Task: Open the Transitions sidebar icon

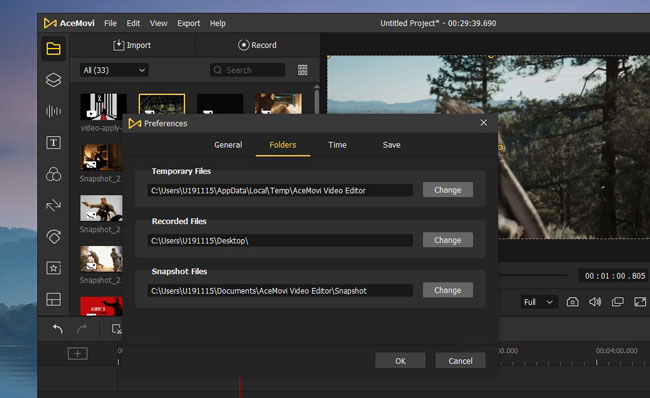Action: click(x=53, y=205)
